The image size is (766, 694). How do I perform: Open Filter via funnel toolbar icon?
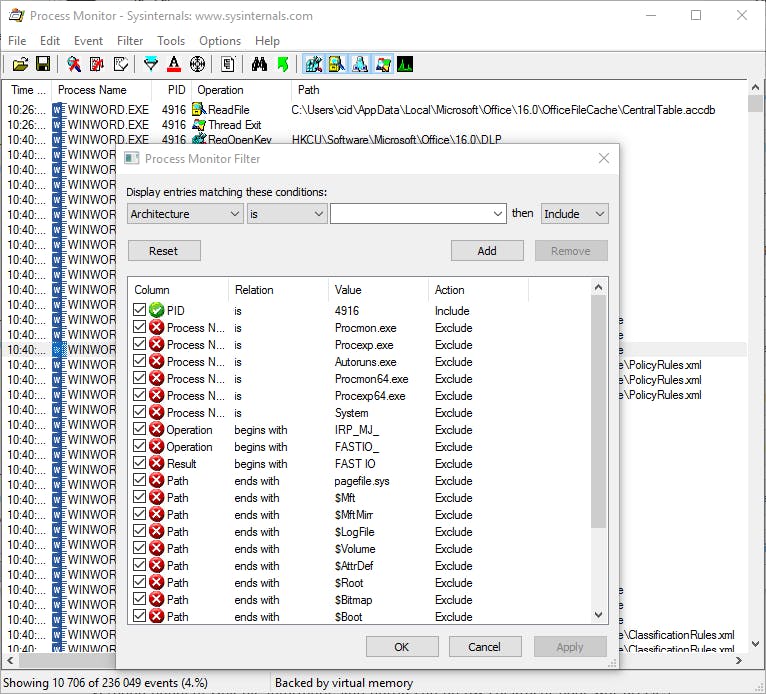(151, 64)
